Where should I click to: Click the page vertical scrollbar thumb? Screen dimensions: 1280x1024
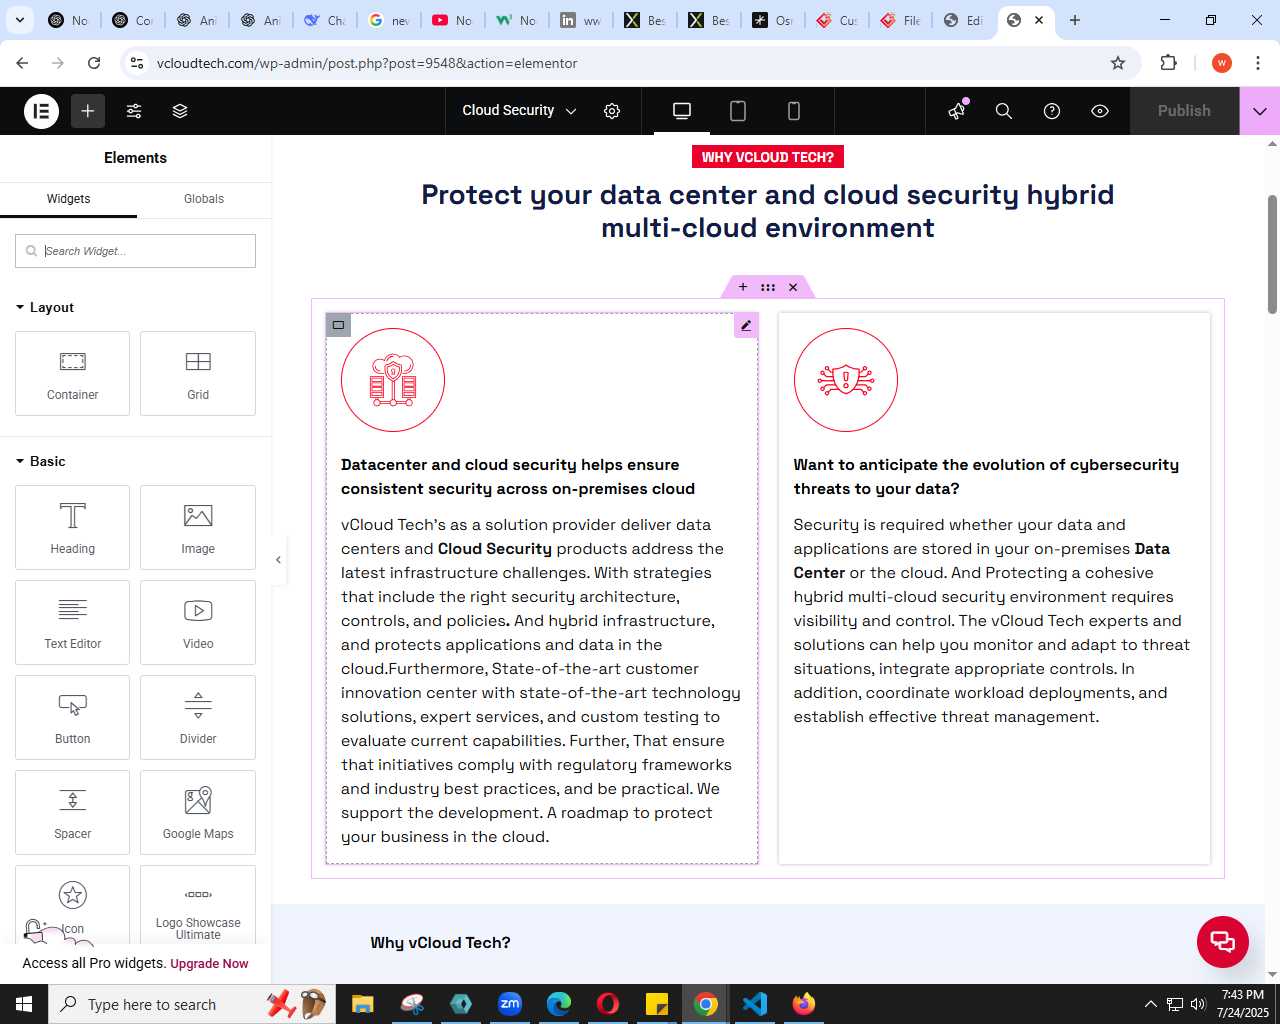[x=1272, y=254]
